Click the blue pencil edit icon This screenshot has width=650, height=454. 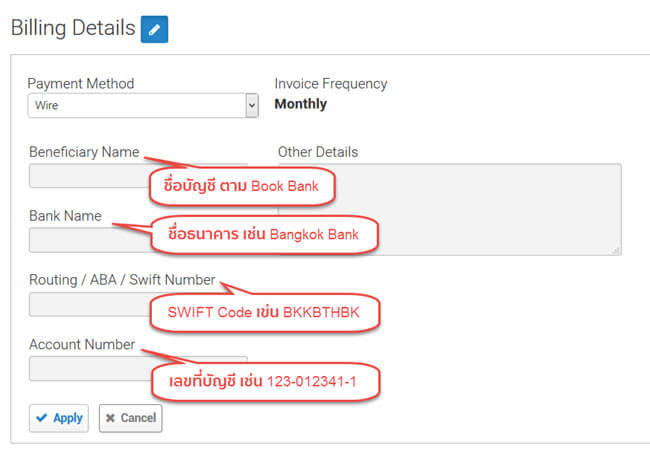(154, 30)
